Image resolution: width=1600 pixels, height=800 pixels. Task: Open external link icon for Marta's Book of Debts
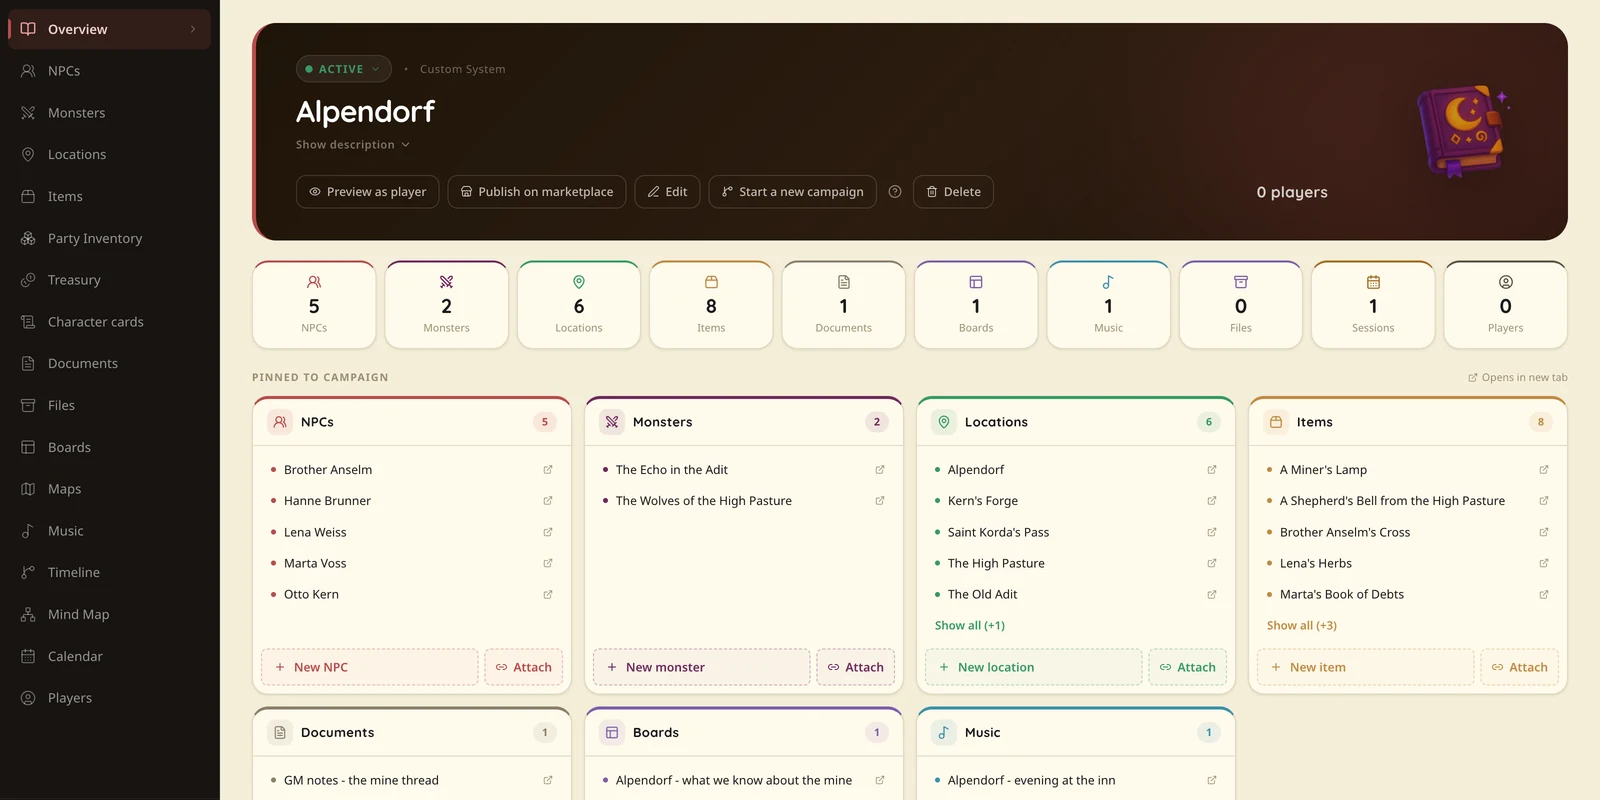coord(1544,594)
